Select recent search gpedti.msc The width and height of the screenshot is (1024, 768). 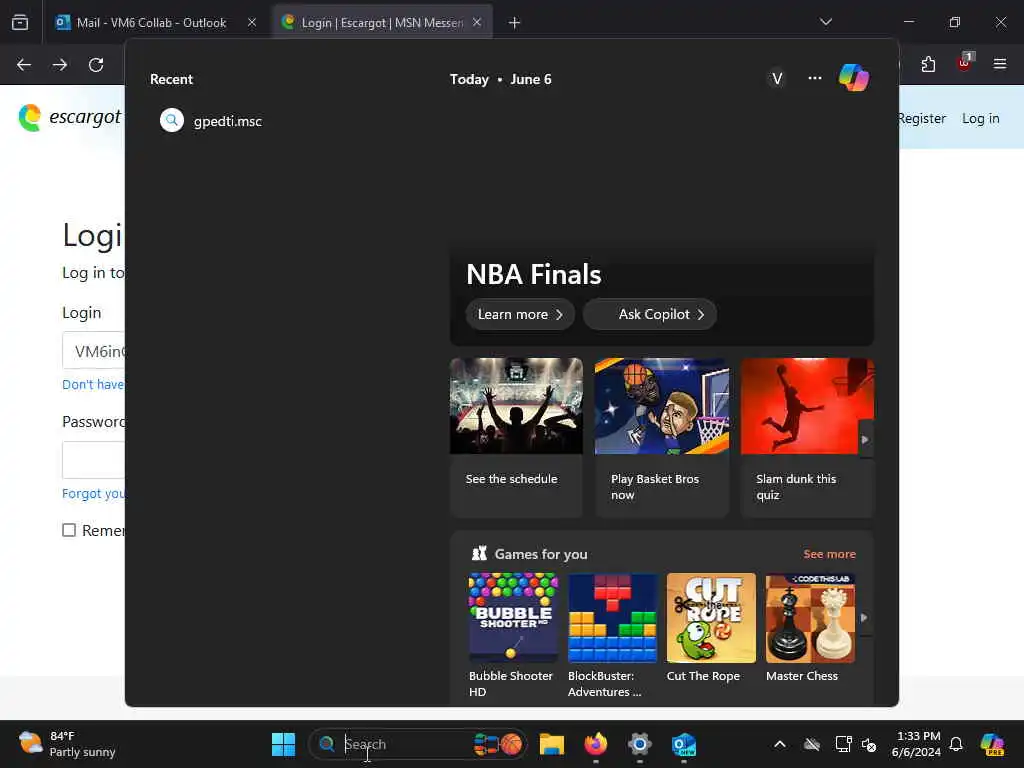click(211, 121)
